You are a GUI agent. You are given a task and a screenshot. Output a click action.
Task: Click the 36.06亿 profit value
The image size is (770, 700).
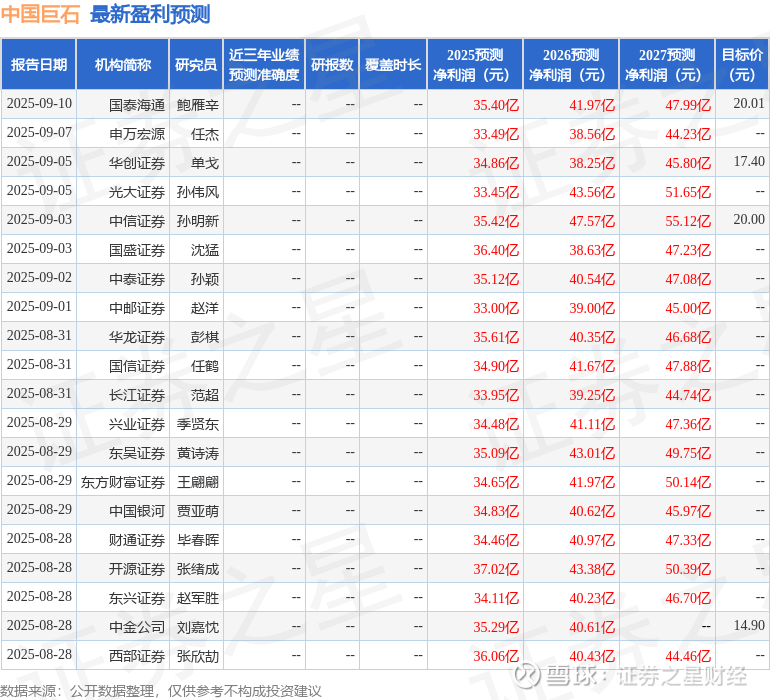tap(495, 656)
